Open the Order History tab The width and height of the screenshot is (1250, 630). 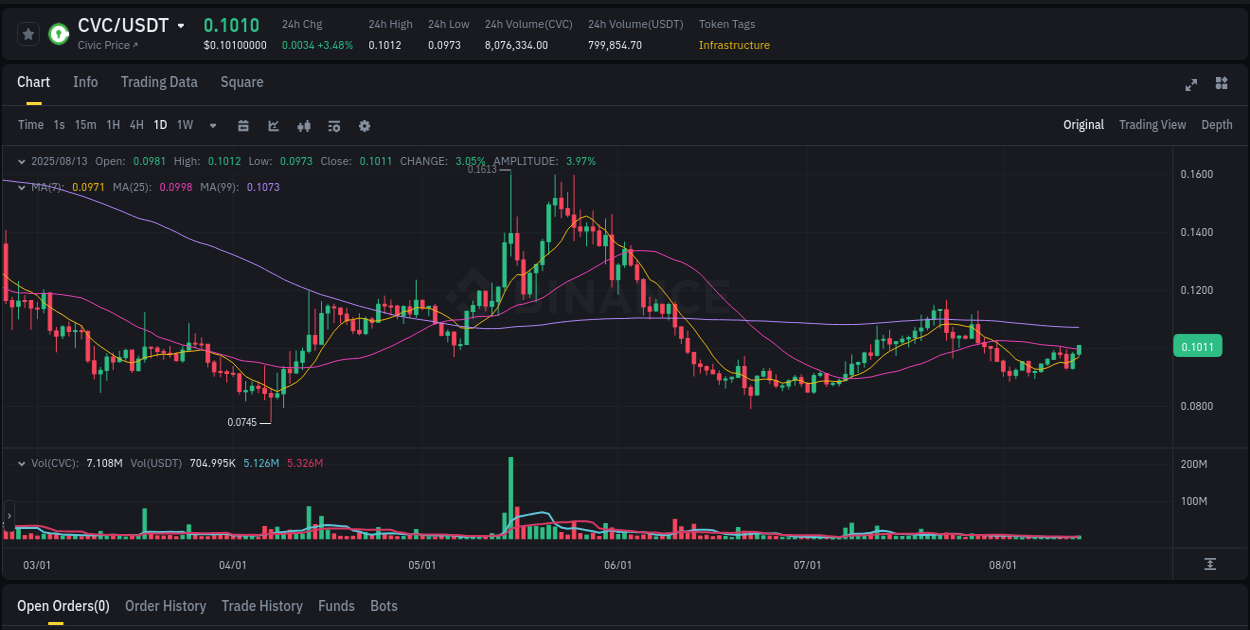tap(165, 605)
